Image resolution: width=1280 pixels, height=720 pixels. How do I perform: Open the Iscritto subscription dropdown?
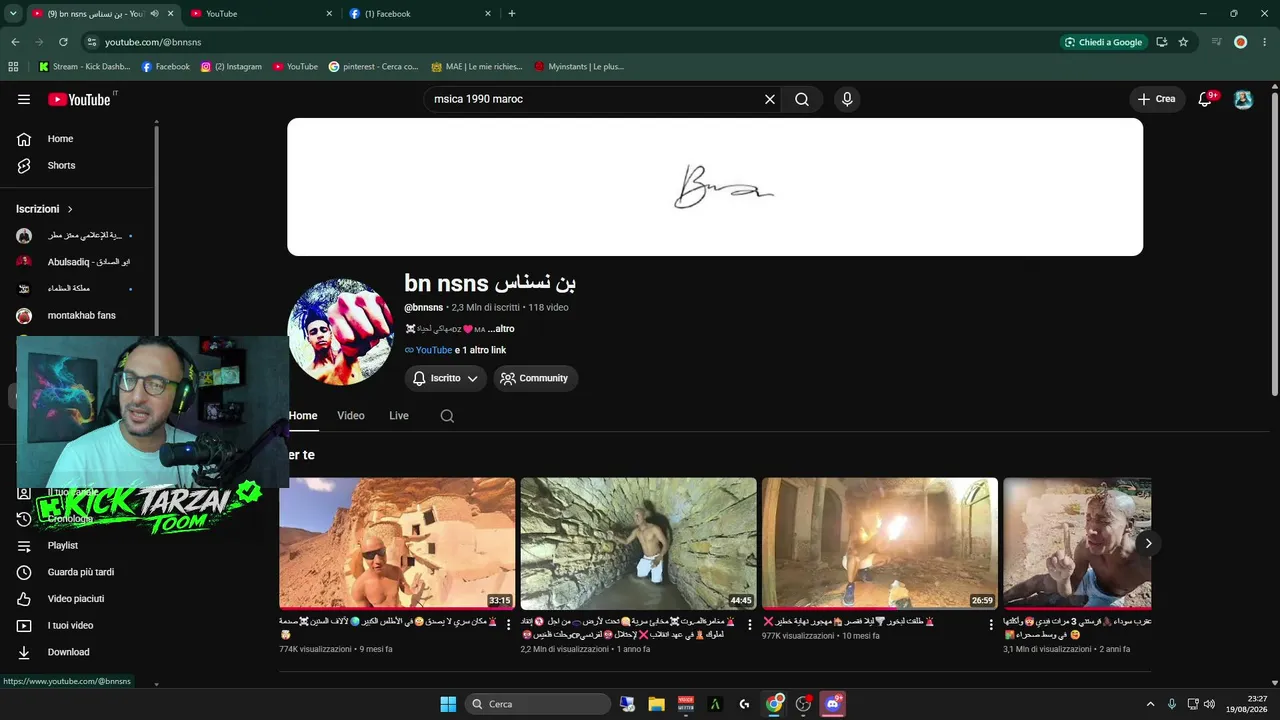pos(445,378)
